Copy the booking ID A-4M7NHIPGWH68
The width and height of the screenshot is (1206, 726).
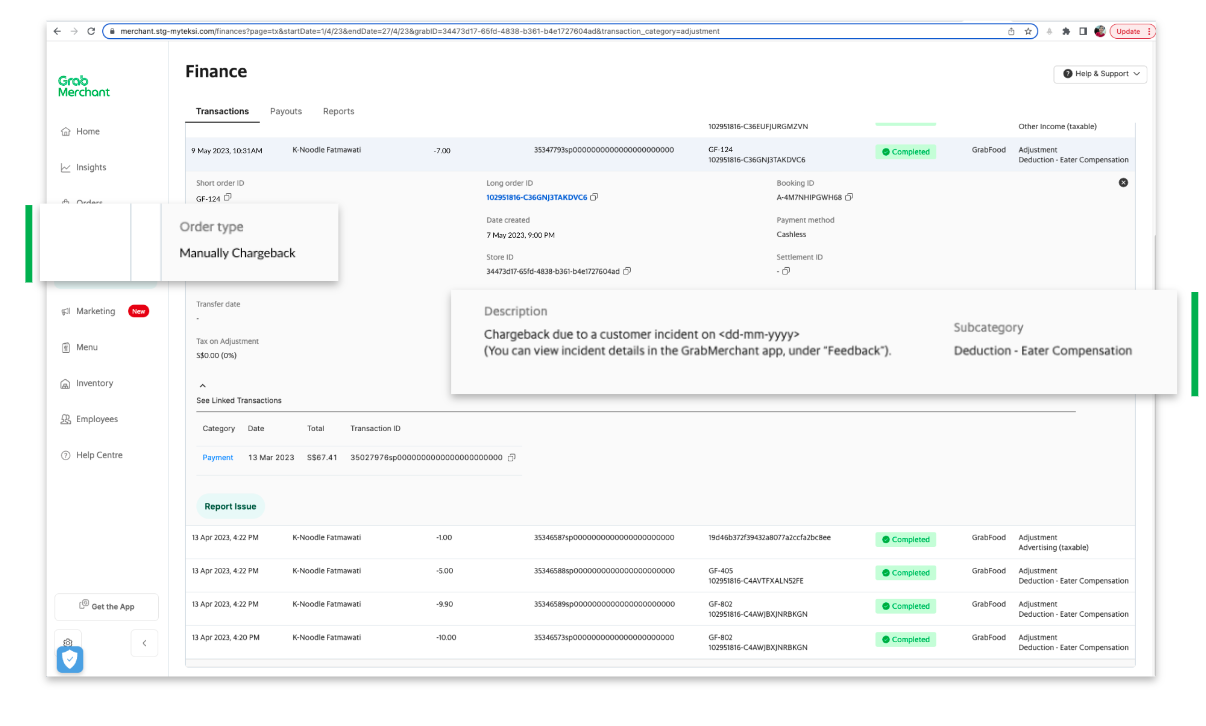[849, 197]
